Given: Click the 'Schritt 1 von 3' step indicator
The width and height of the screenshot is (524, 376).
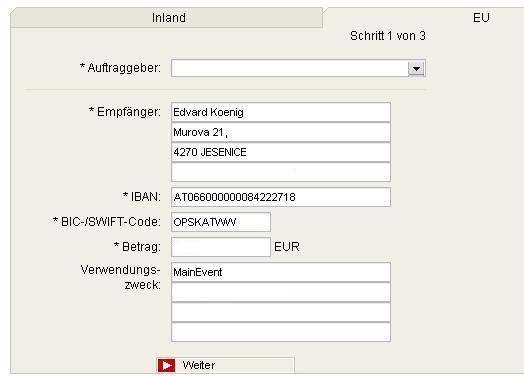Looking at the screenshot, I should point(388,36).
